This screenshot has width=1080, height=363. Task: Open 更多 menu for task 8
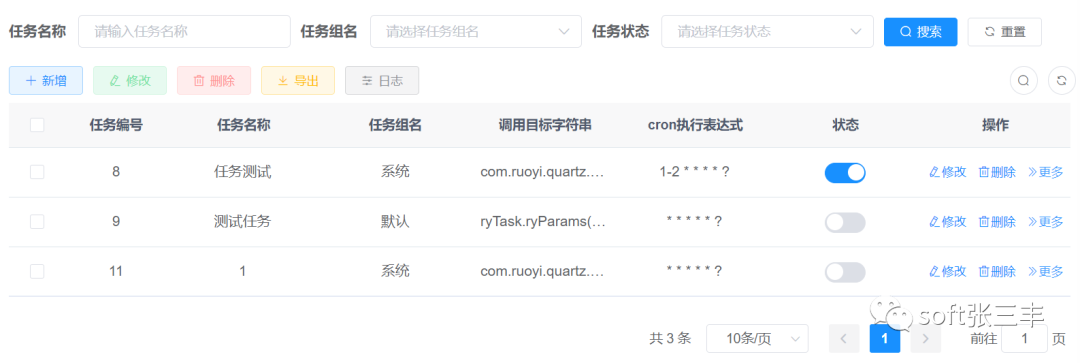(x=1046, y=172)
